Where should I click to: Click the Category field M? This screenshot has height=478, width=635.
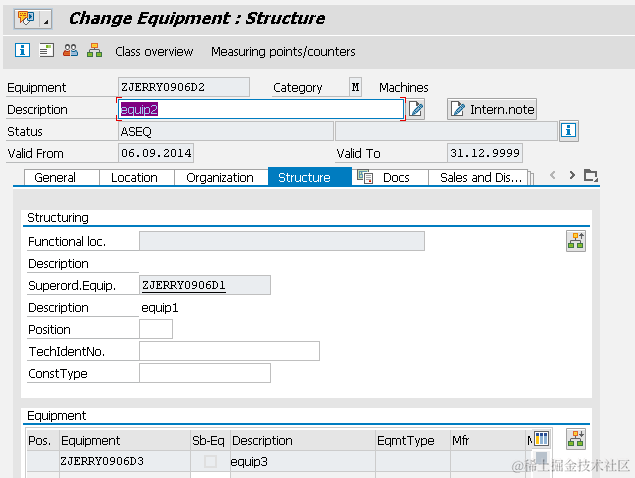pyautogui.click(x=355, y=87)
